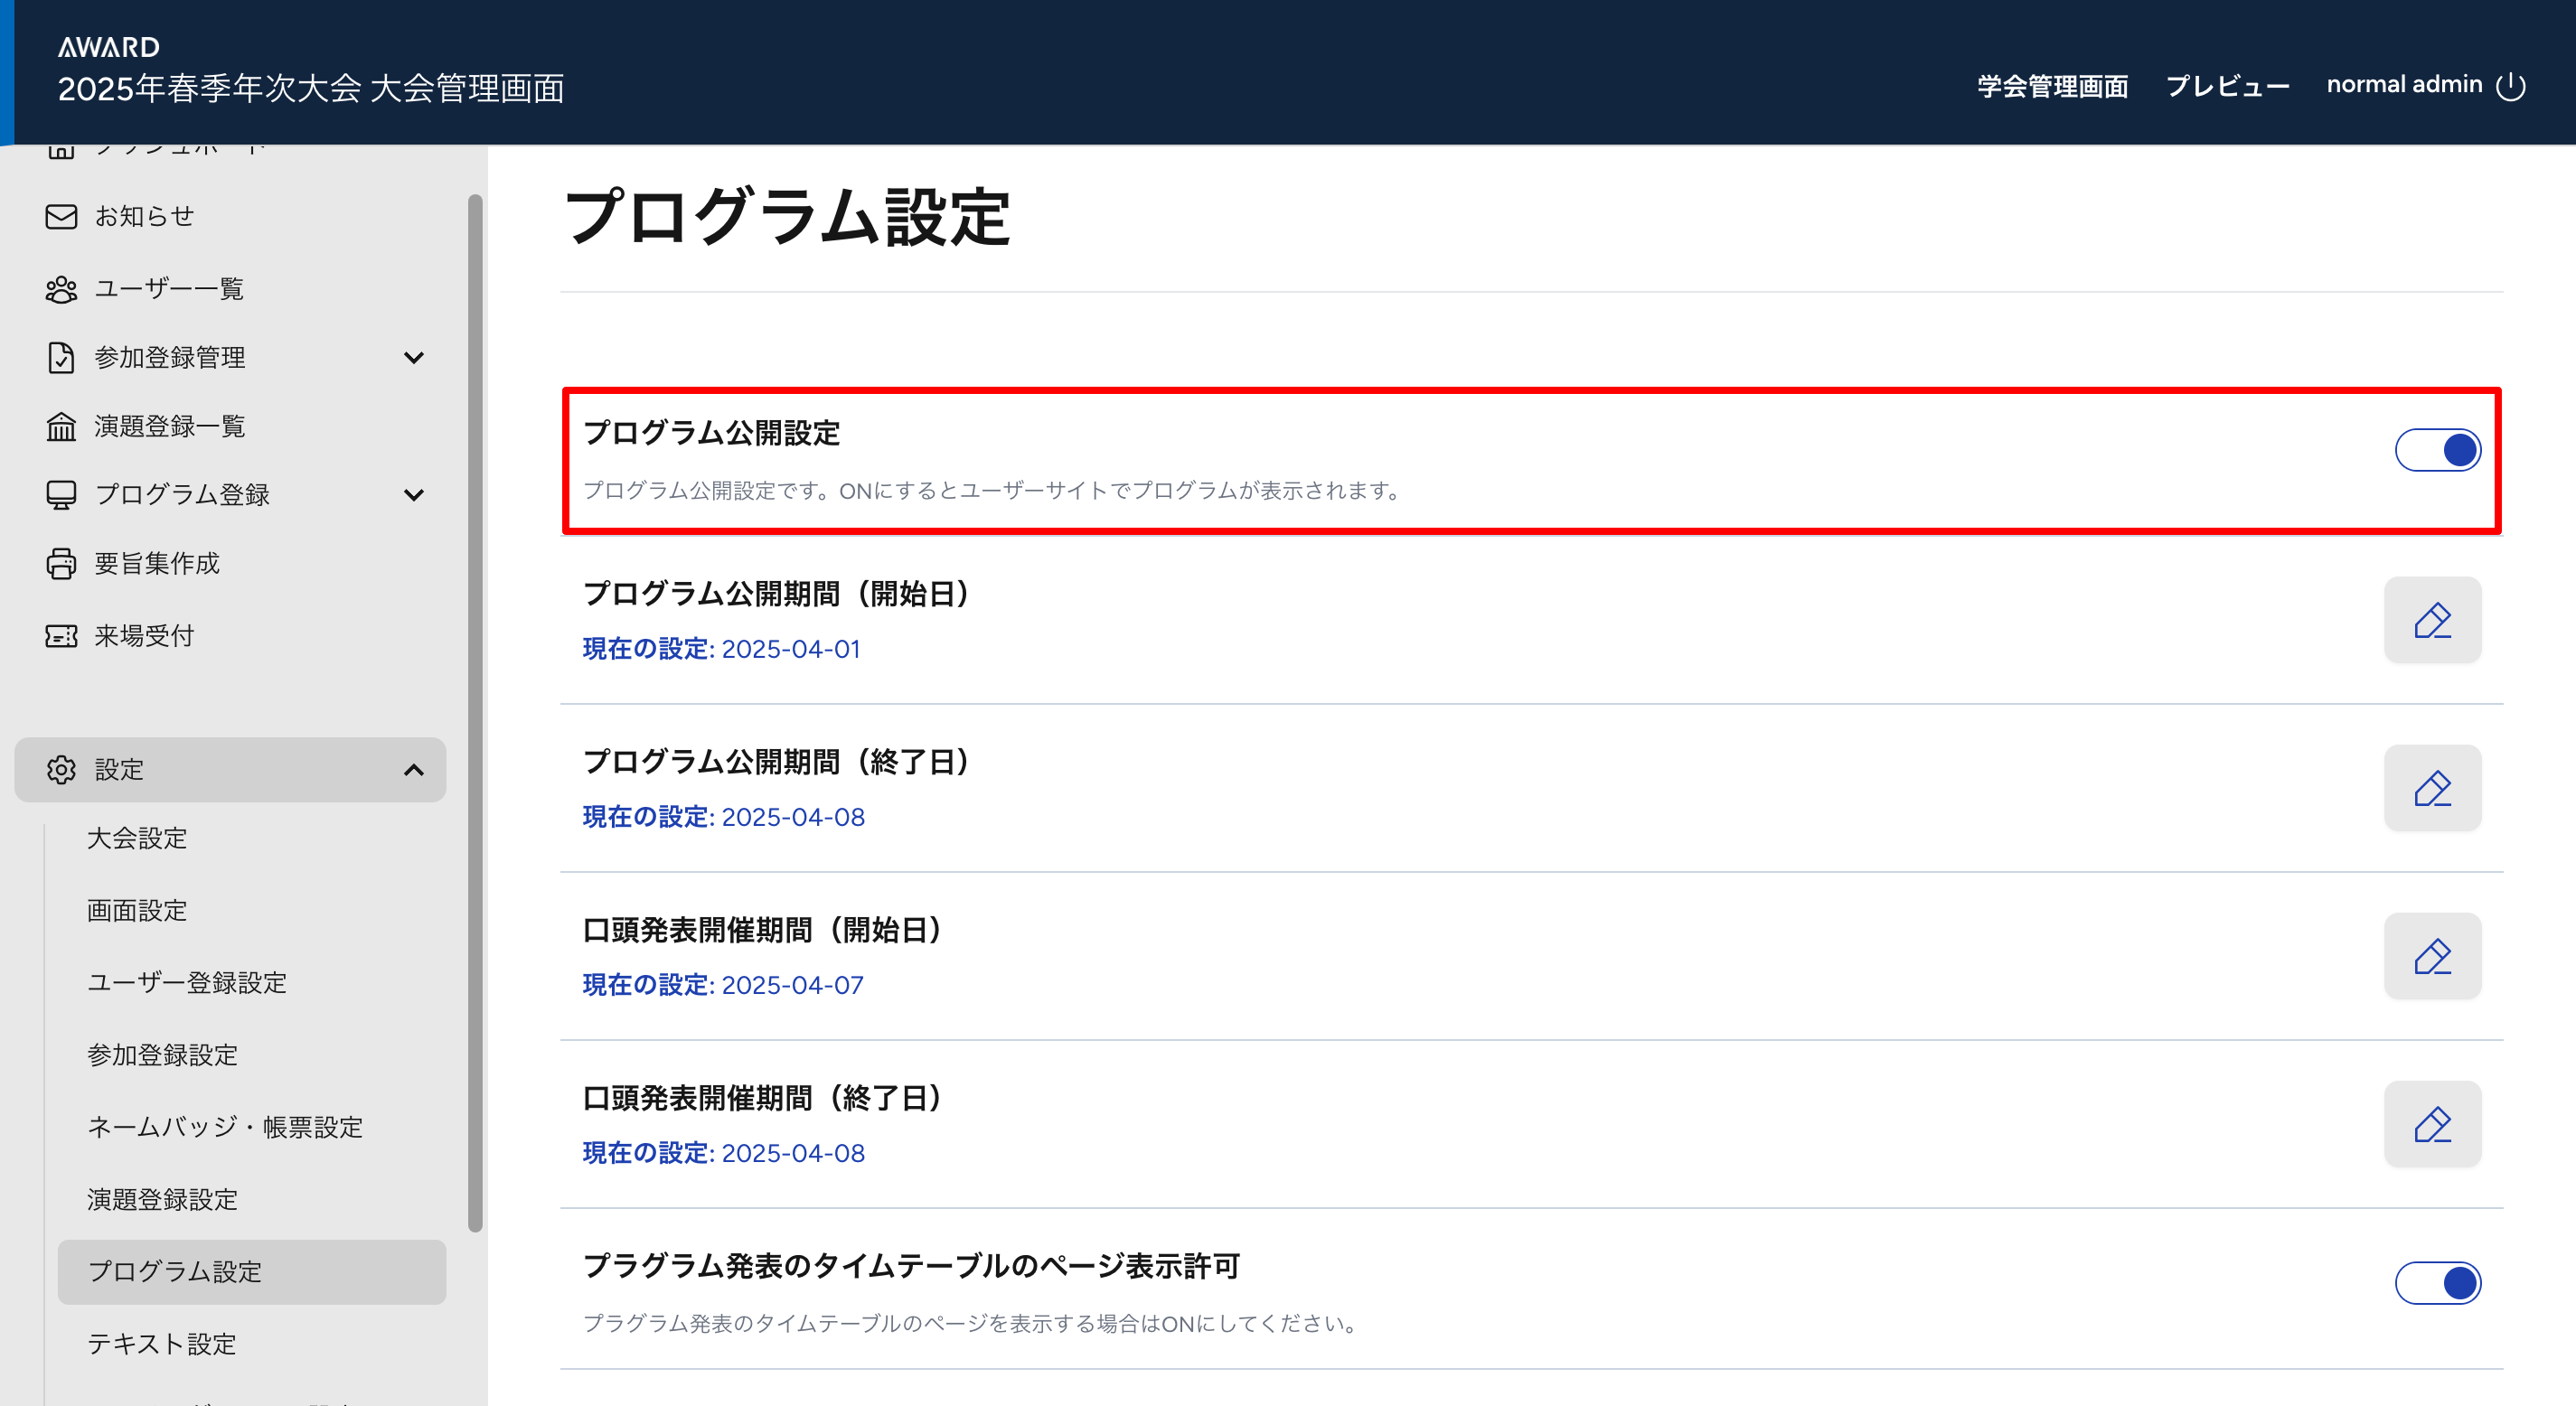Go to 学会管理画面 link

click(2052, 86)
